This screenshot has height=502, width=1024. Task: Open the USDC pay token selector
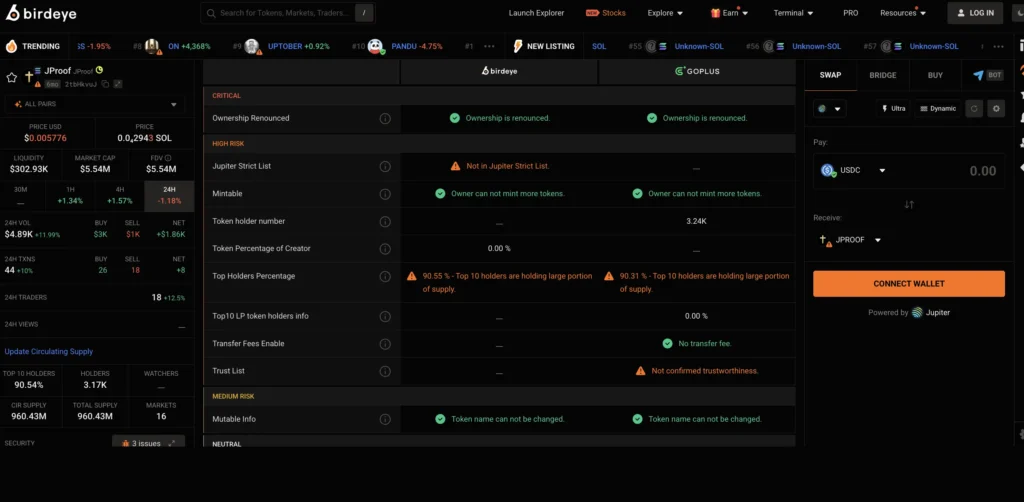click(x=854, y=170)
